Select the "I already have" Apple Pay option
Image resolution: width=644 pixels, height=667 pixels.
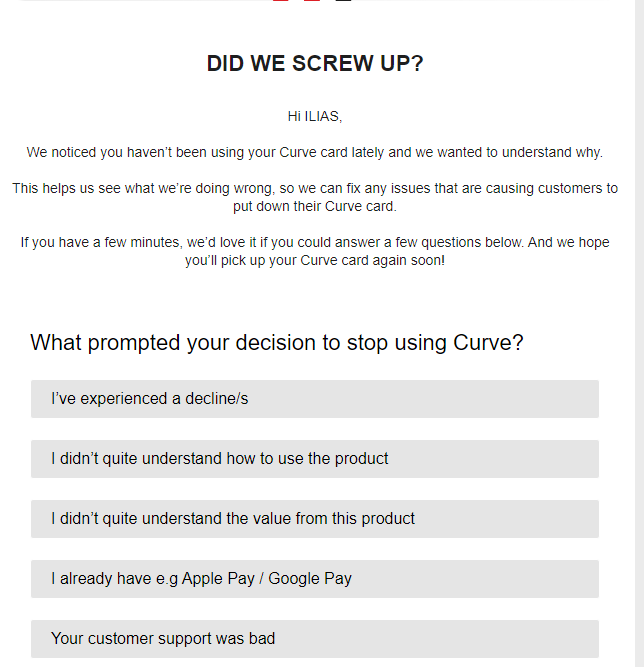pos(315,579)
